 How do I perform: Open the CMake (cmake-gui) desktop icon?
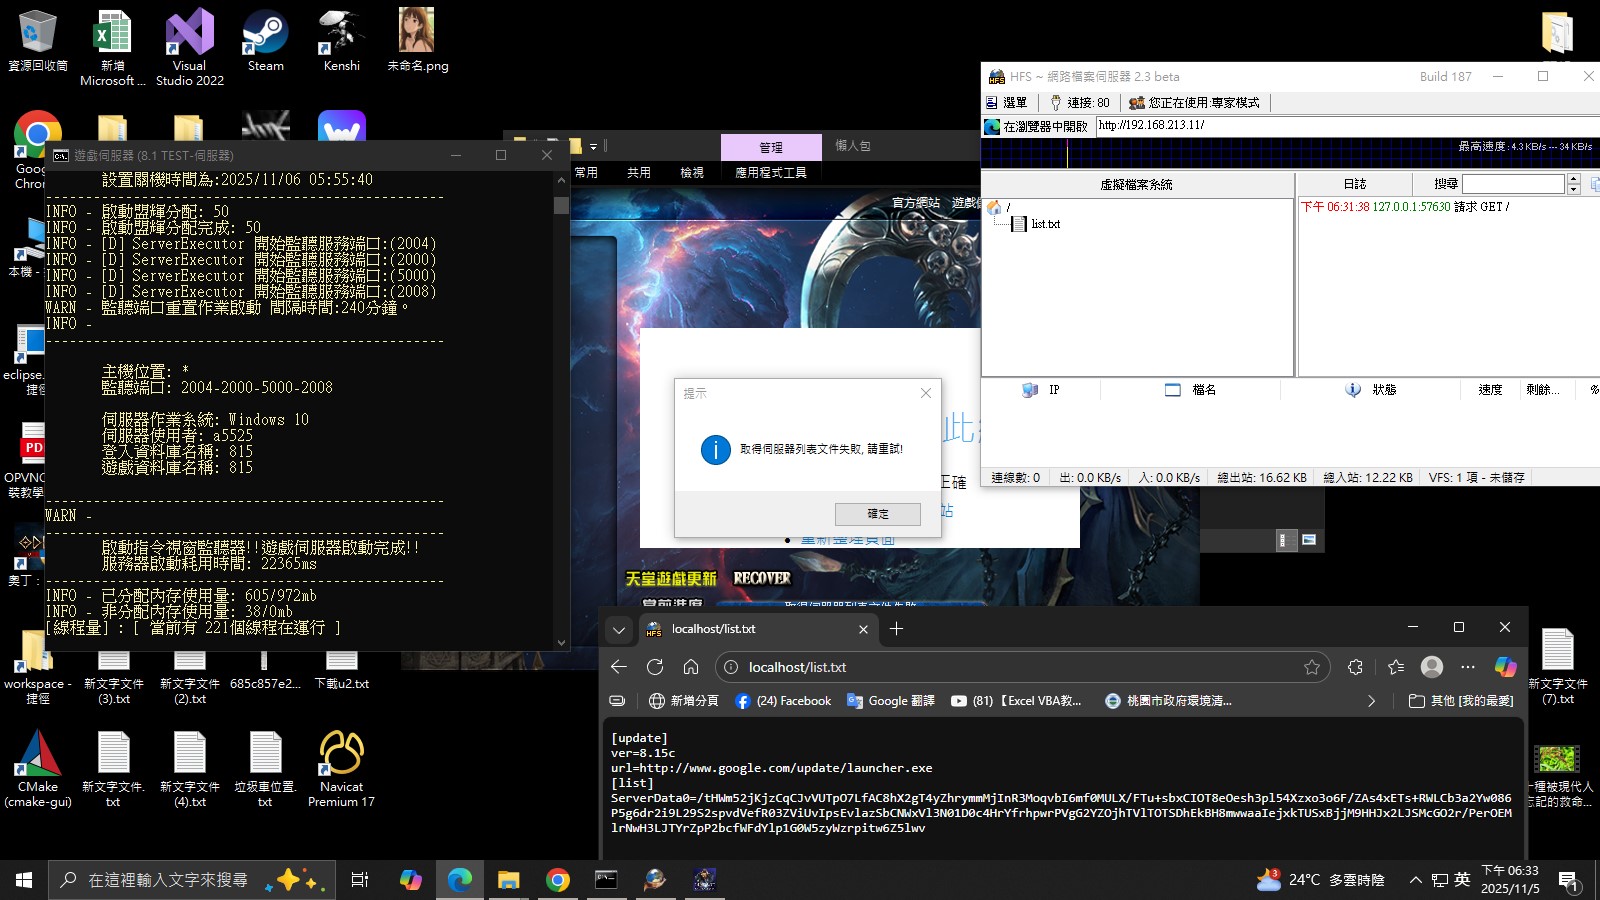click(38, 768)
